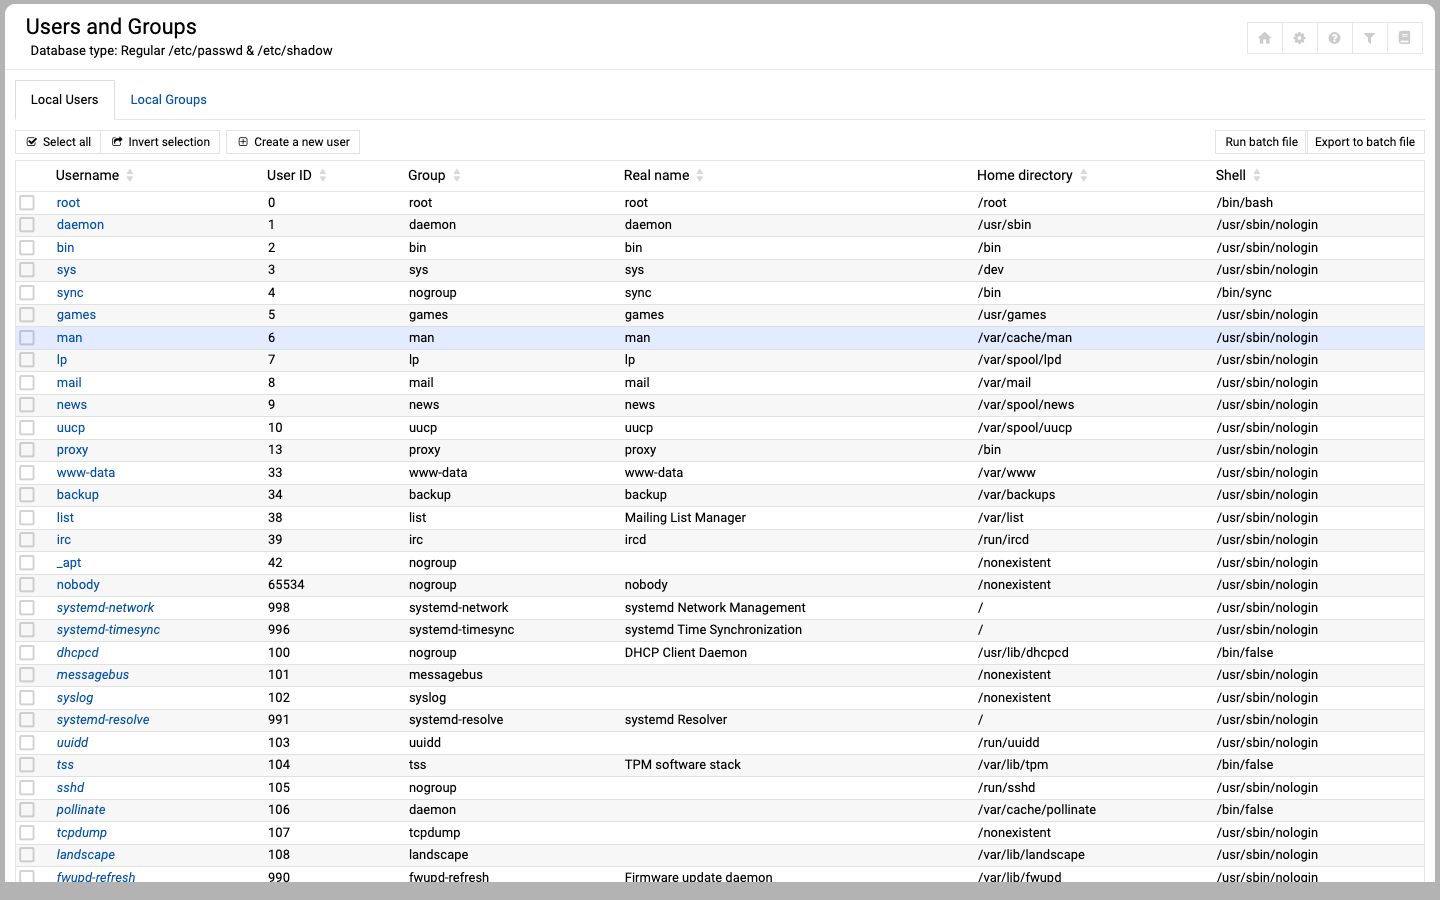Viewport: 1440px width, 900px height.
Task: Open module configuration via the gear icon
Action: (1299, 38)
